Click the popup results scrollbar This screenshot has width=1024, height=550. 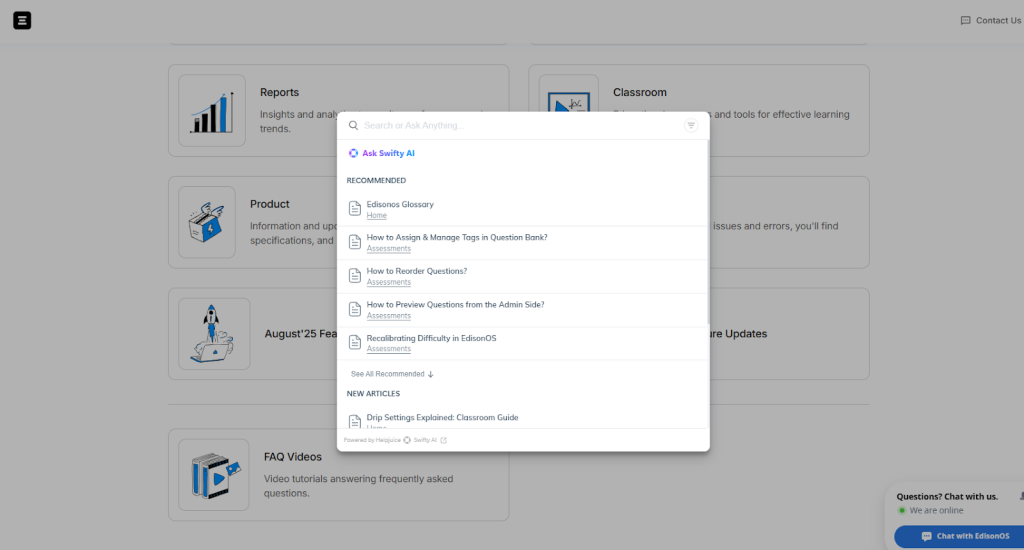click(x=707, y=232)
